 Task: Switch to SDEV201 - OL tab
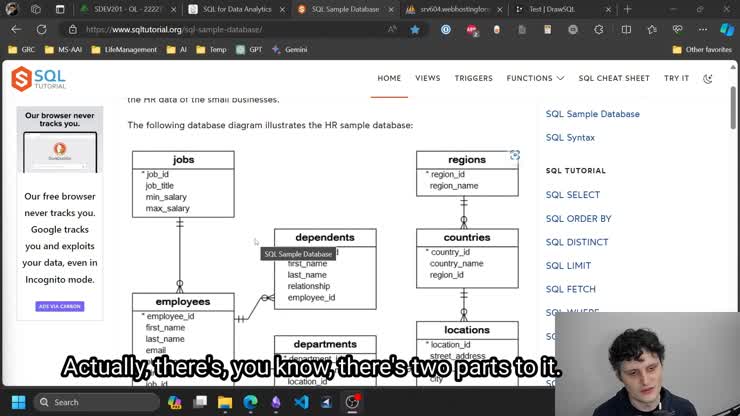[128, 9]
